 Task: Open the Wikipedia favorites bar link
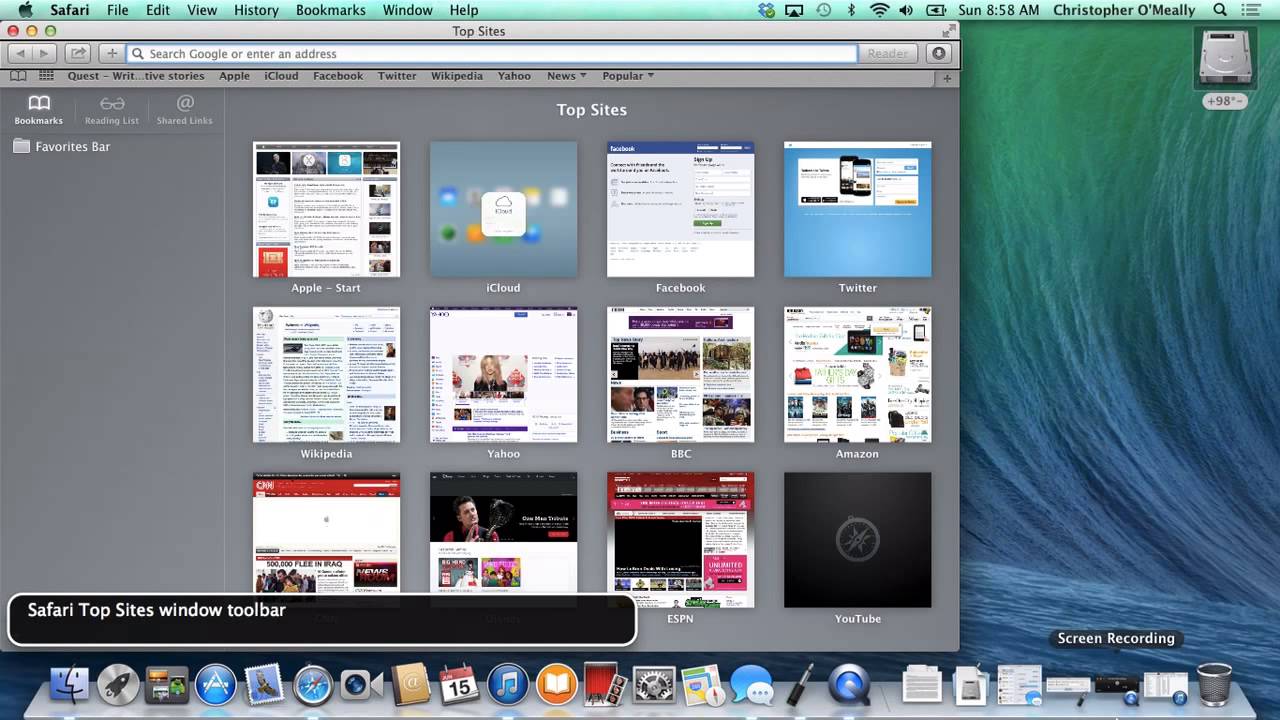(x=457, y=76)
